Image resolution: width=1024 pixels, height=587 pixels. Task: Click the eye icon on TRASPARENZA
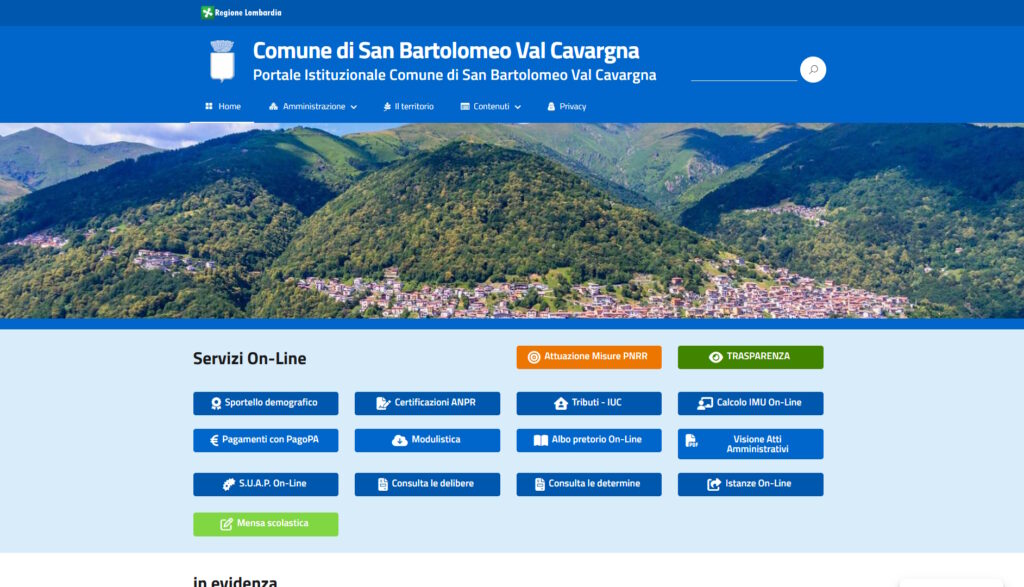pyautogui.click(x=716, y=357)
